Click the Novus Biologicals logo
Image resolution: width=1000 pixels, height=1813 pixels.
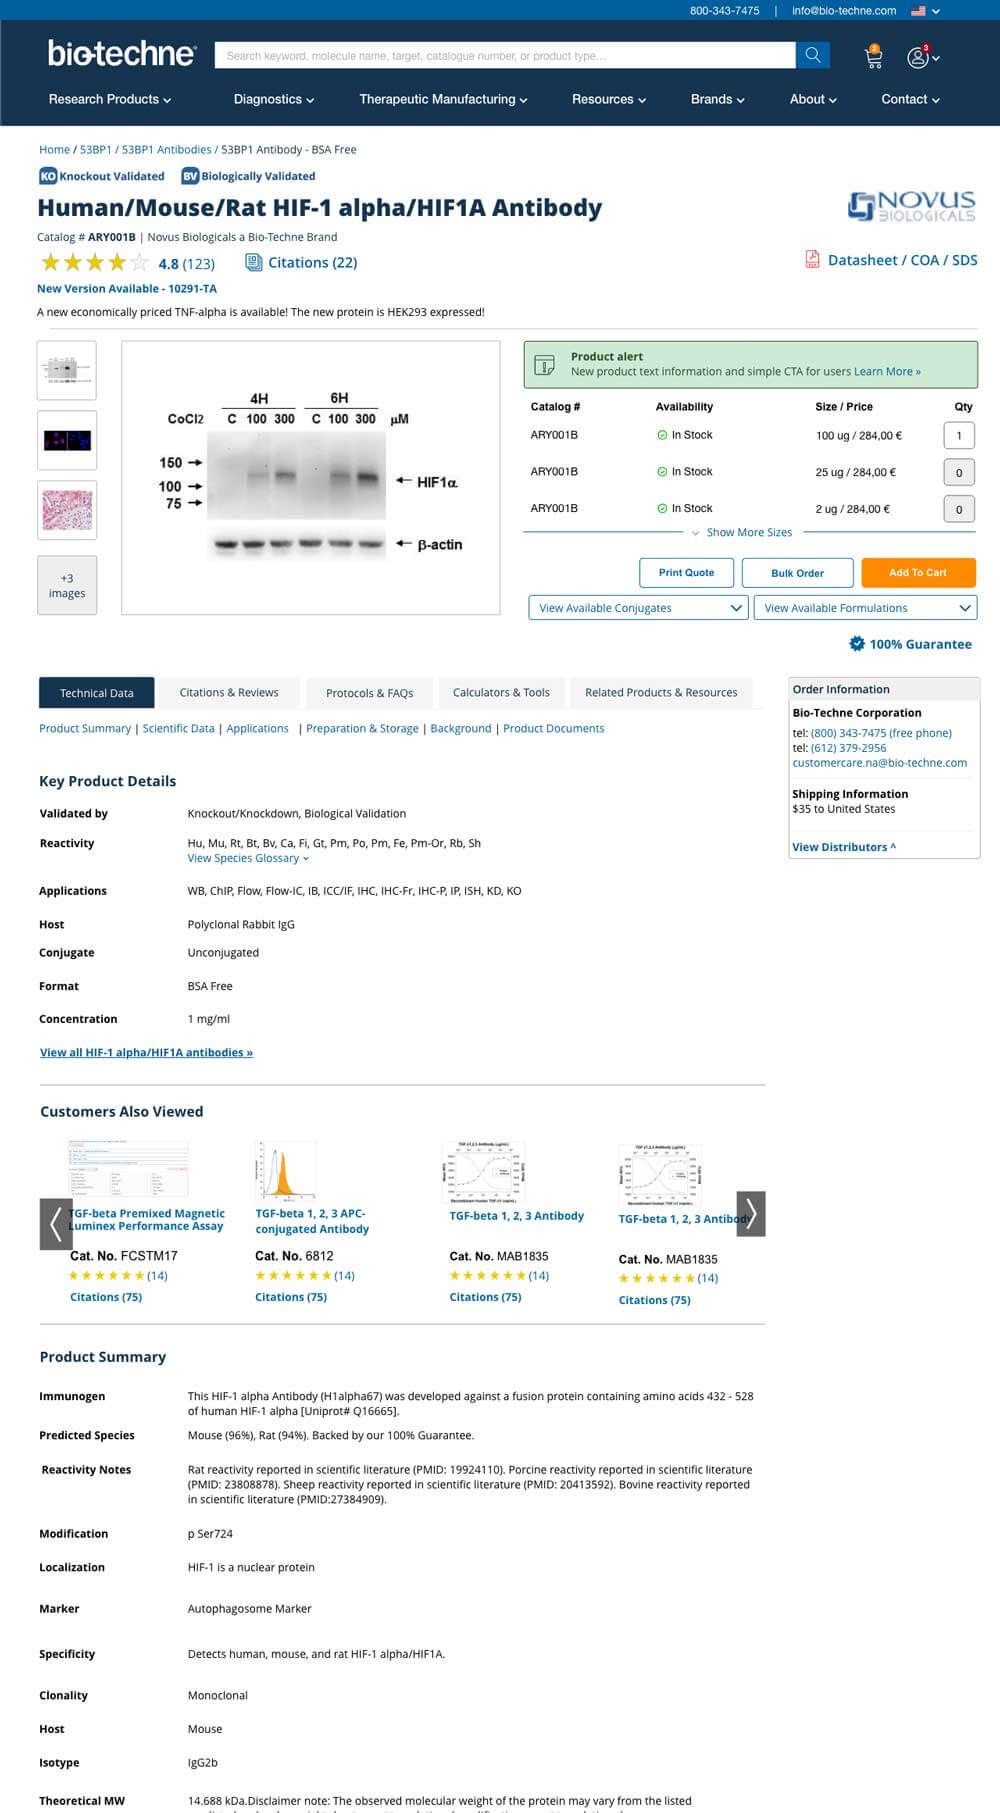coord(911,207)
